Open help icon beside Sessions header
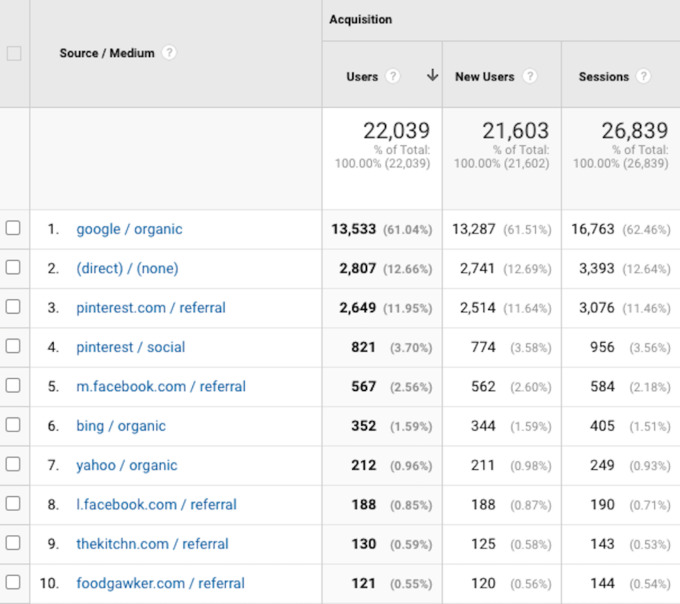 [x=644, y=76]
